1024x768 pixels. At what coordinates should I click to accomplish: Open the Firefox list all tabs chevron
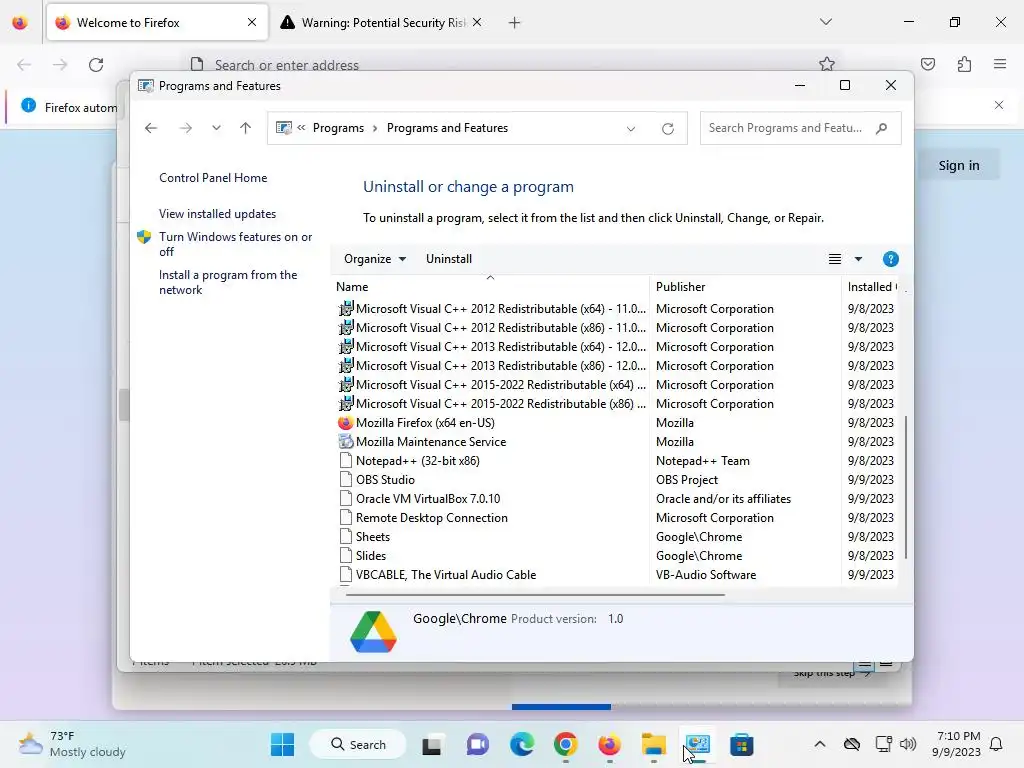[x=825, y=22]
